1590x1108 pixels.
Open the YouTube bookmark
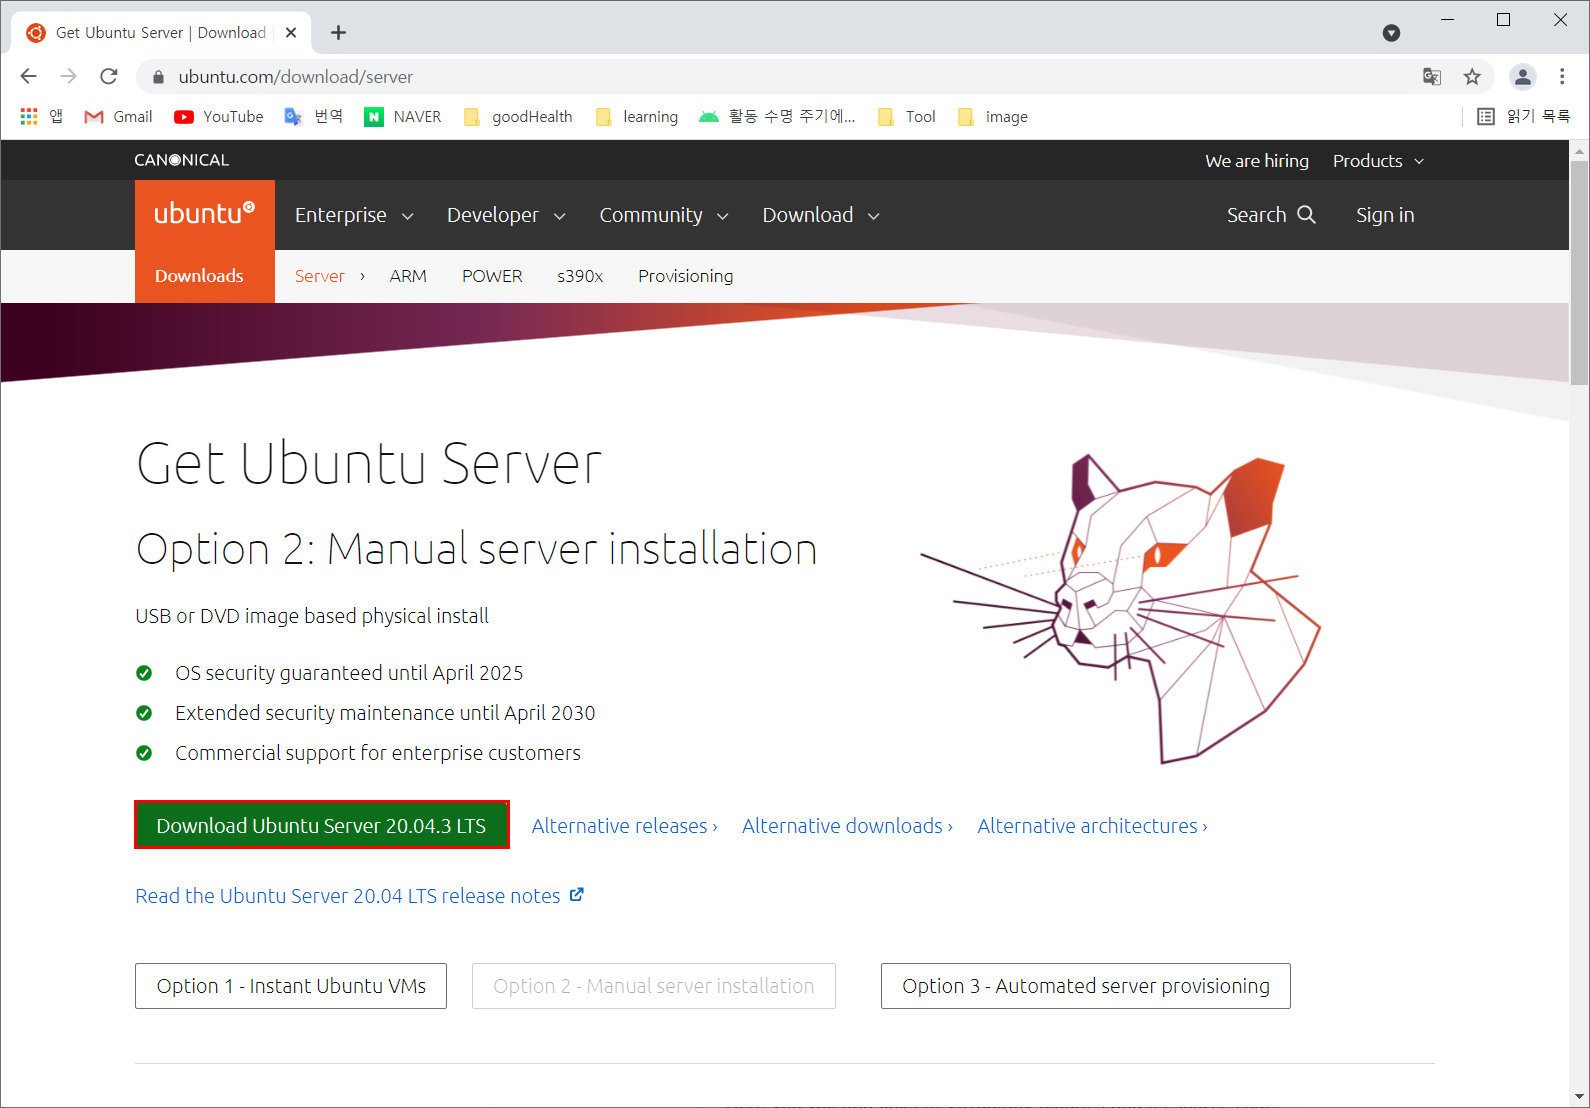(x=219, y=117)
